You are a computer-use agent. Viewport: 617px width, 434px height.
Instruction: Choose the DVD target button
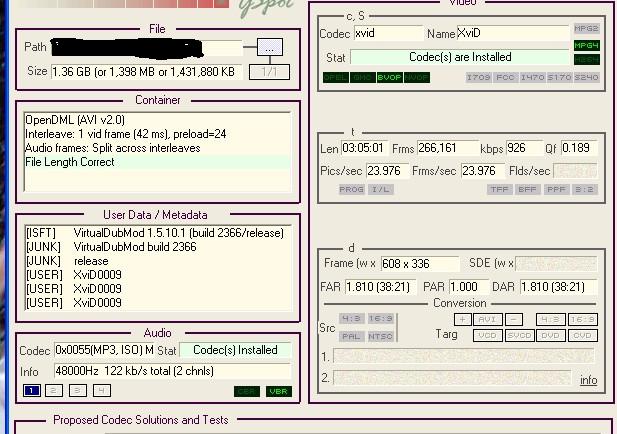(550, 336)
